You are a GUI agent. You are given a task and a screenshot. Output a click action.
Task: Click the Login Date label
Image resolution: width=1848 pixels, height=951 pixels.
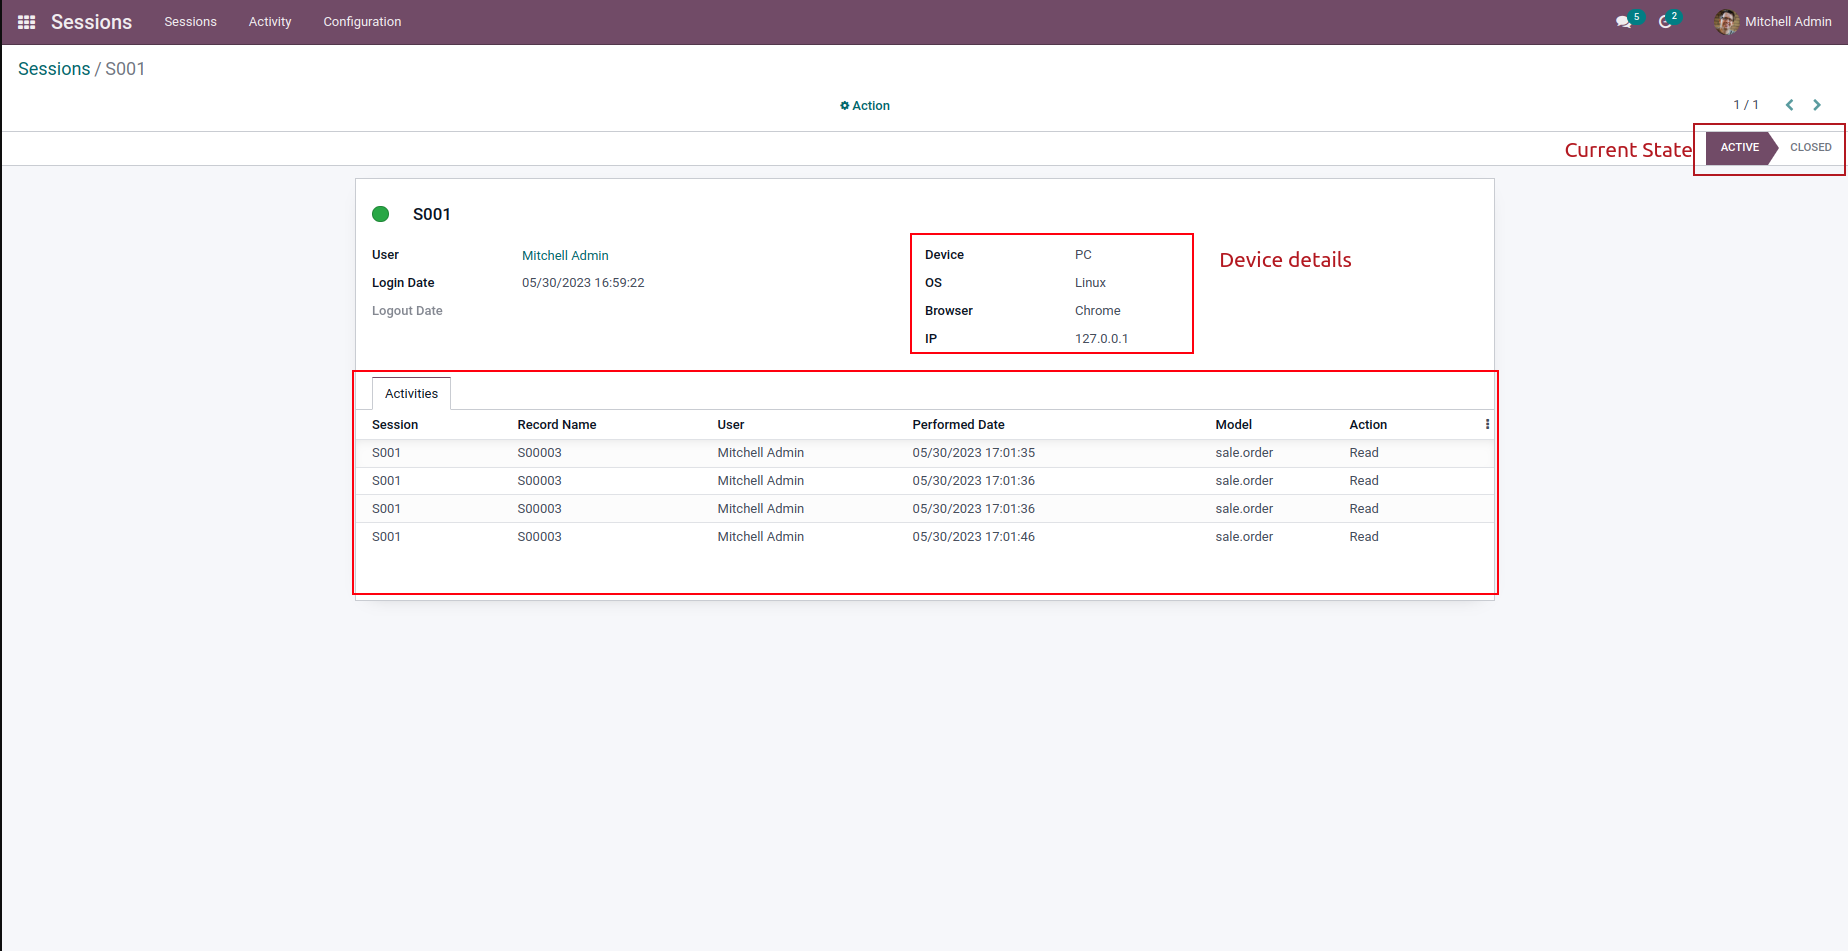tap(403, 283)
